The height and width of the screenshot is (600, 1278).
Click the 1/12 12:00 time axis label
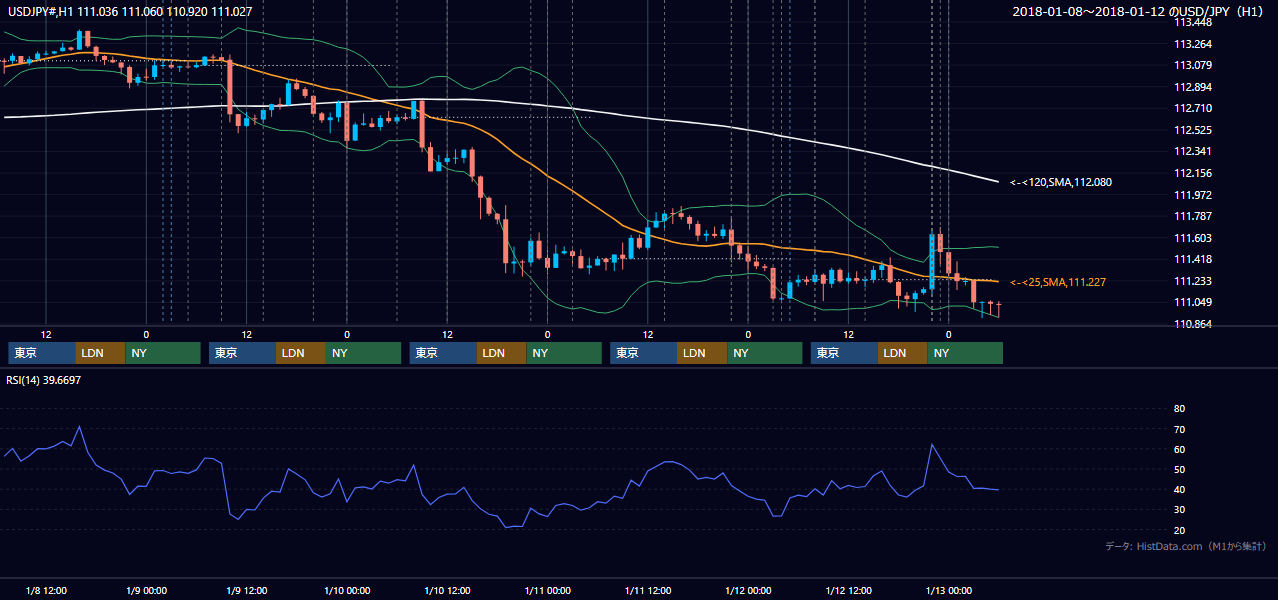click(x=848, y=591)
